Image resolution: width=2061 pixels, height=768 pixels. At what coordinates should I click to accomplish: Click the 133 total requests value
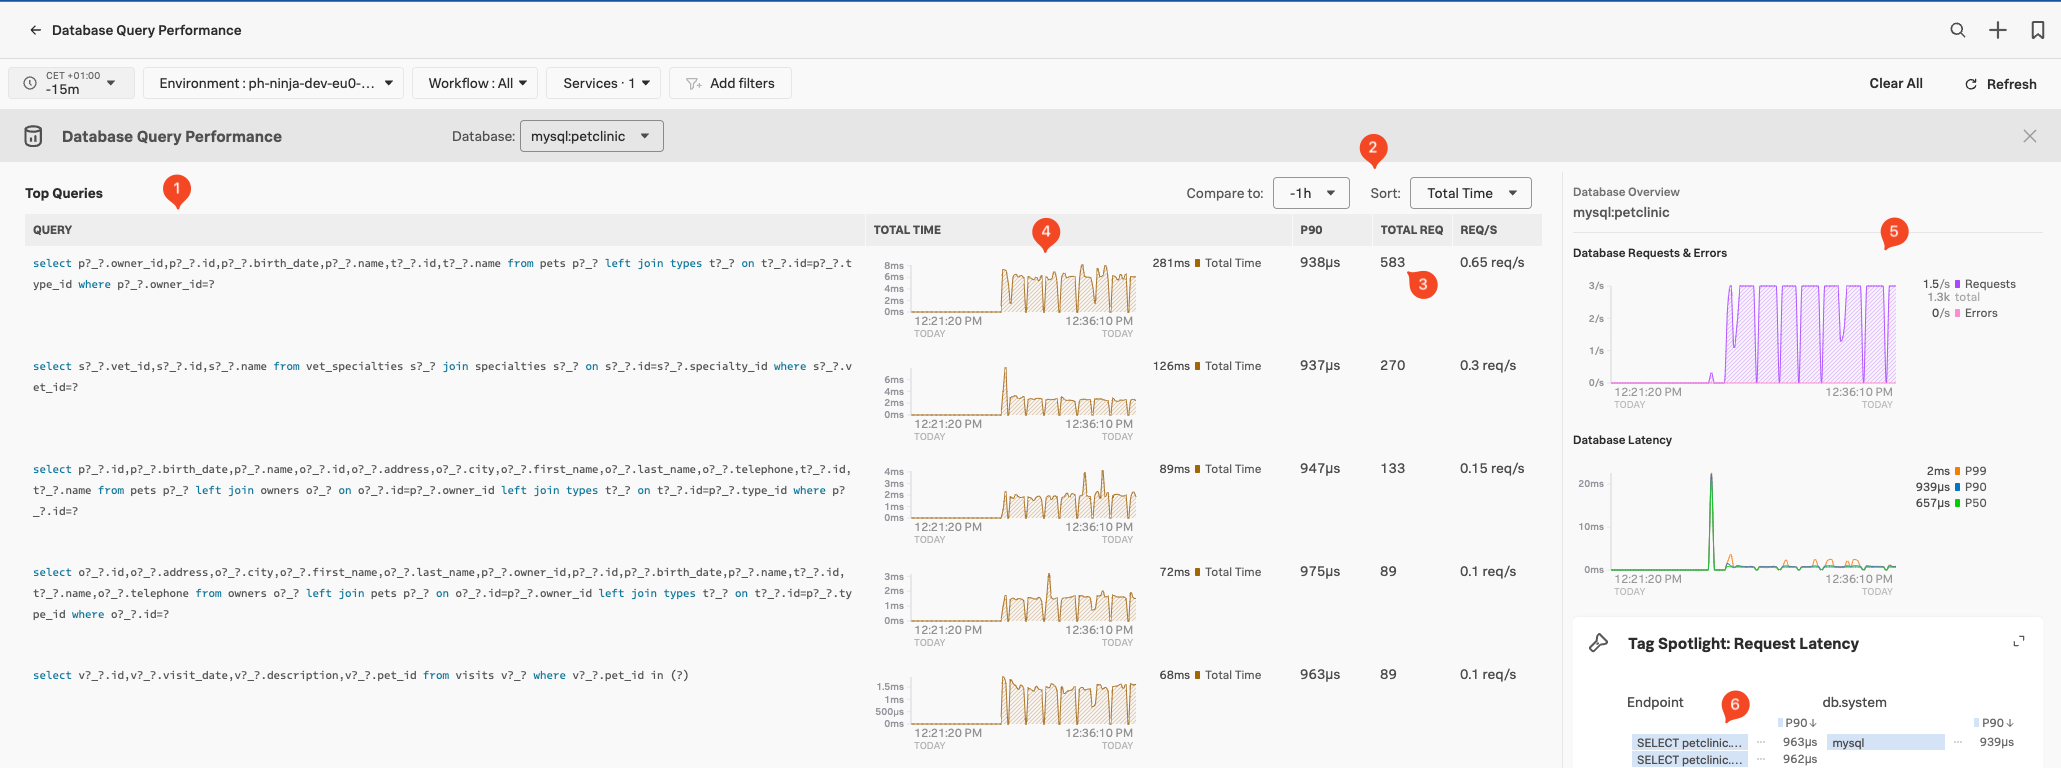(x=1392, y=468)
